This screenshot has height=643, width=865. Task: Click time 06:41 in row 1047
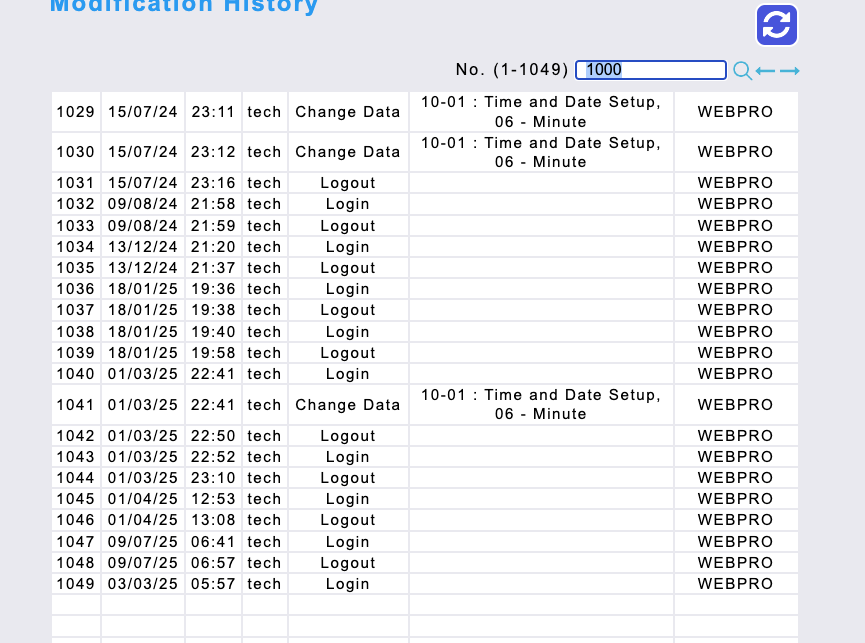click(x=213, y=542)
